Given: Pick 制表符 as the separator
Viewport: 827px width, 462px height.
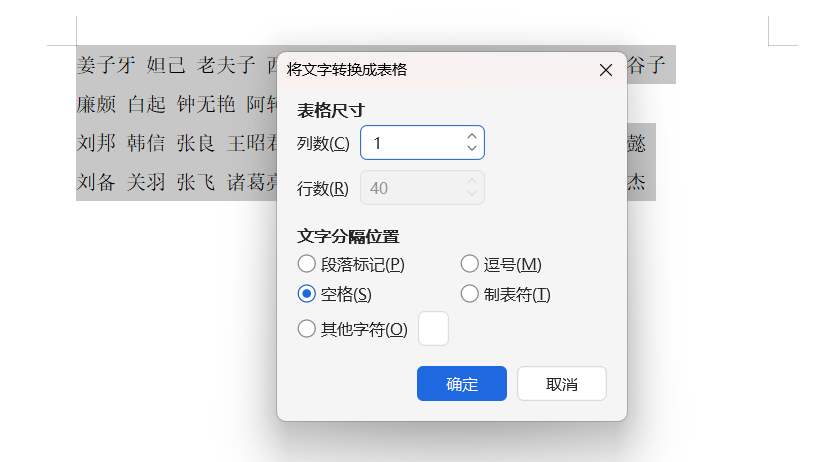Looking at the screenshot, I should 469,294.
